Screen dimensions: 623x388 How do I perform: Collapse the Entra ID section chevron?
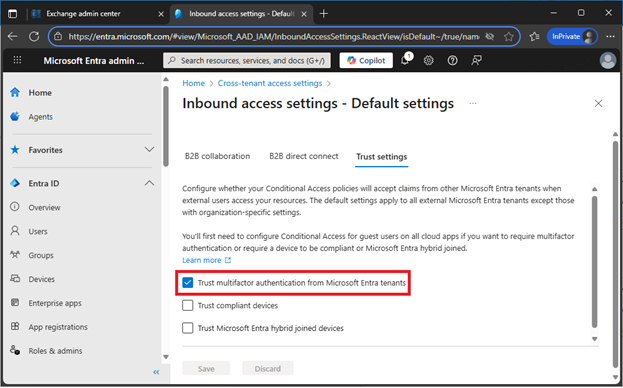pos(149,183)
